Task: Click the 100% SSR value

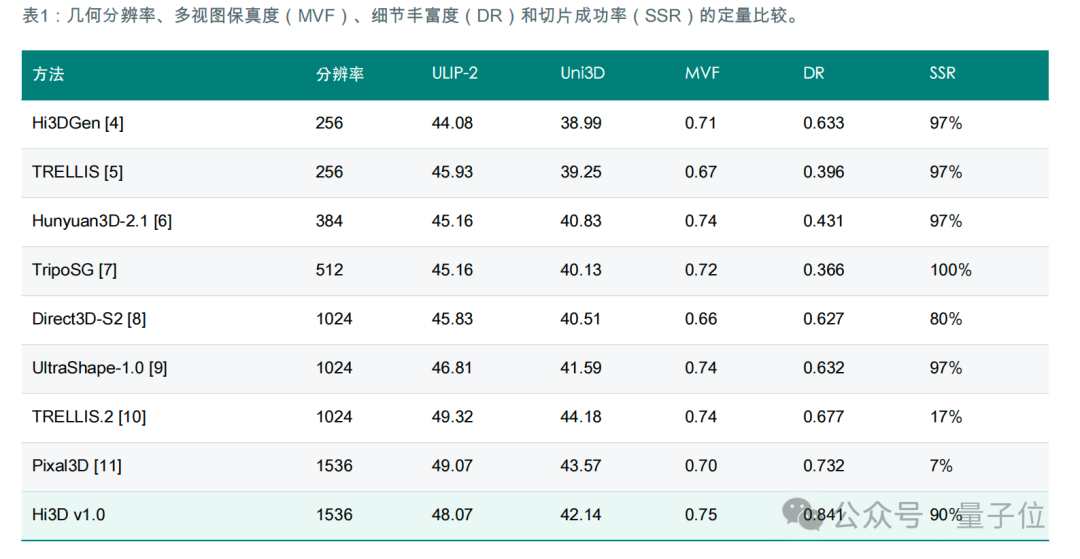Action: pos(951,270)
